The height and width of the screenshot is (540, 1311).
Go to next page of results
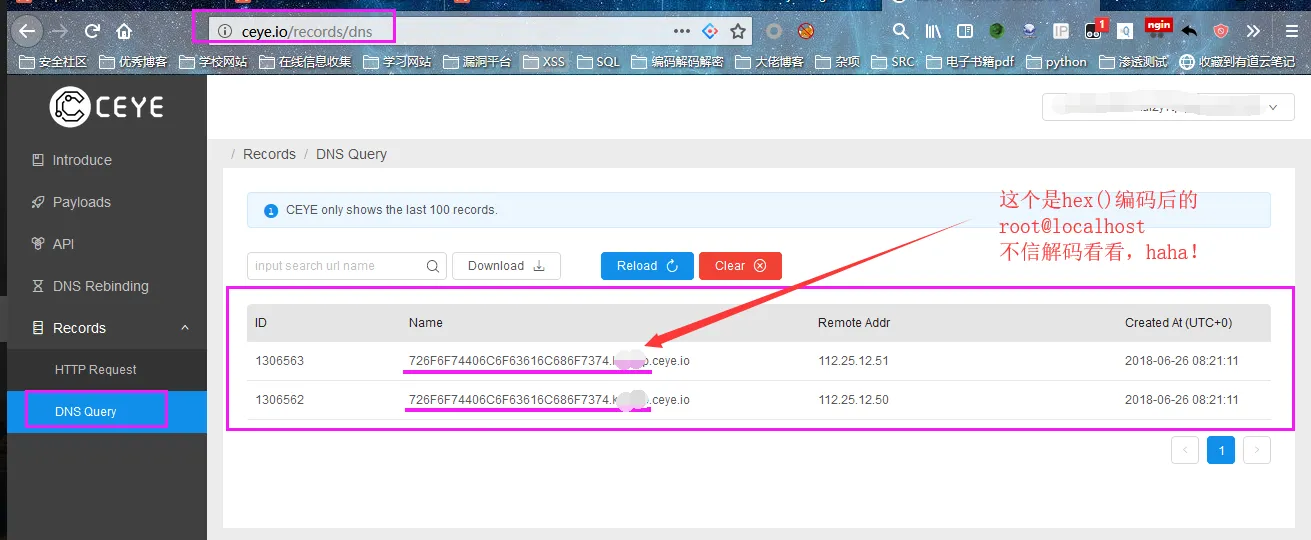1257,451
